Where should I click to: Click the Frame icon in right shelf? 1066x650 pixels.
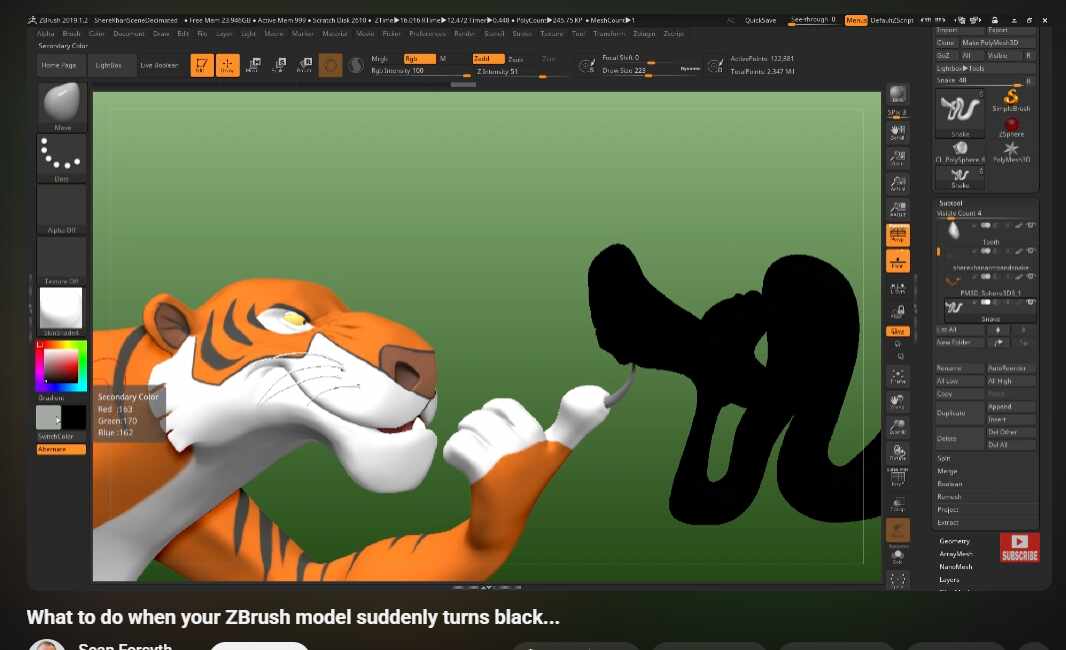pos(897,376)
